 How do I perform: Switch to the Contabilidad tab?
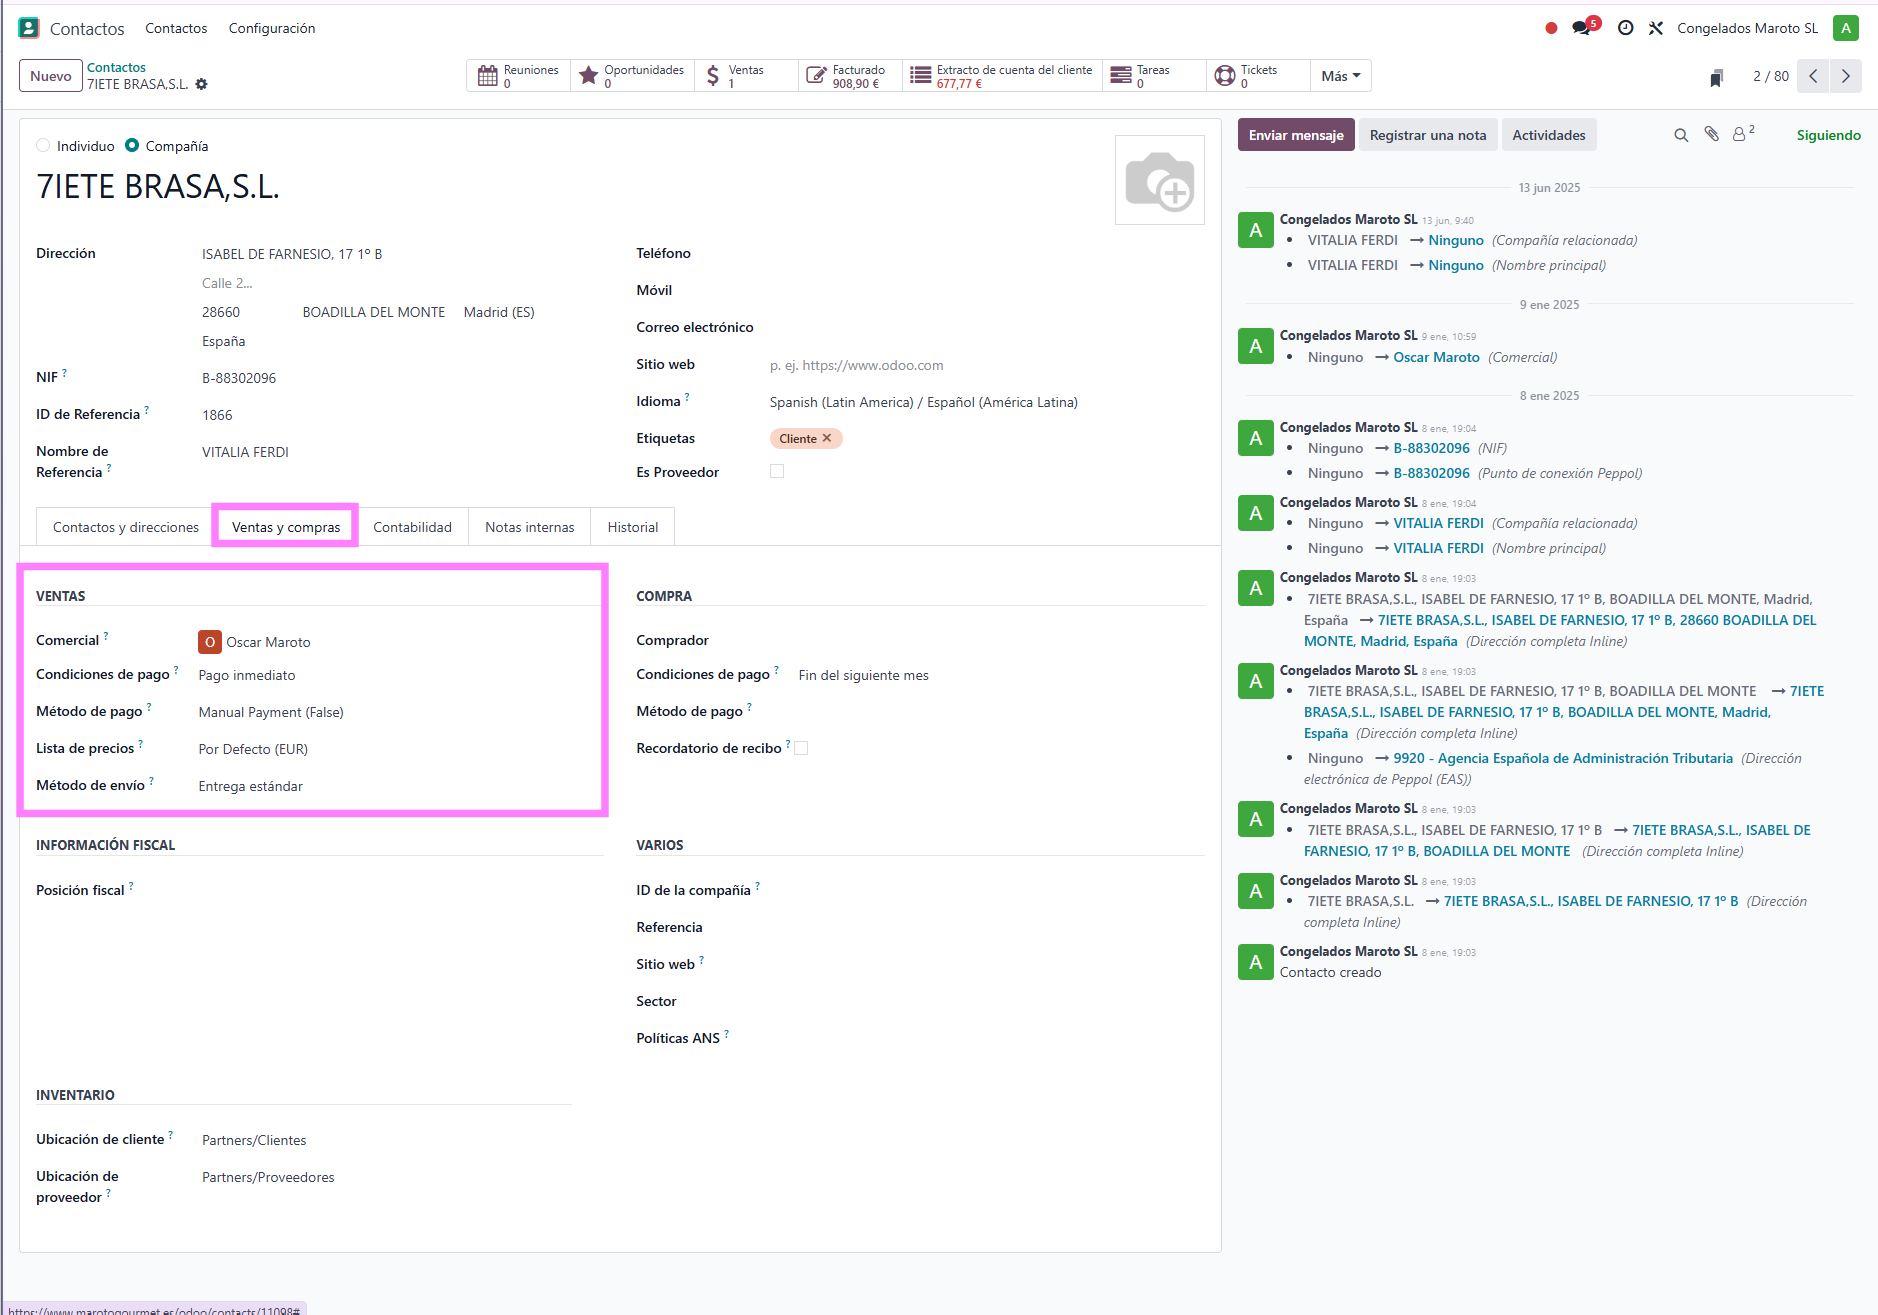coord(412,527)
